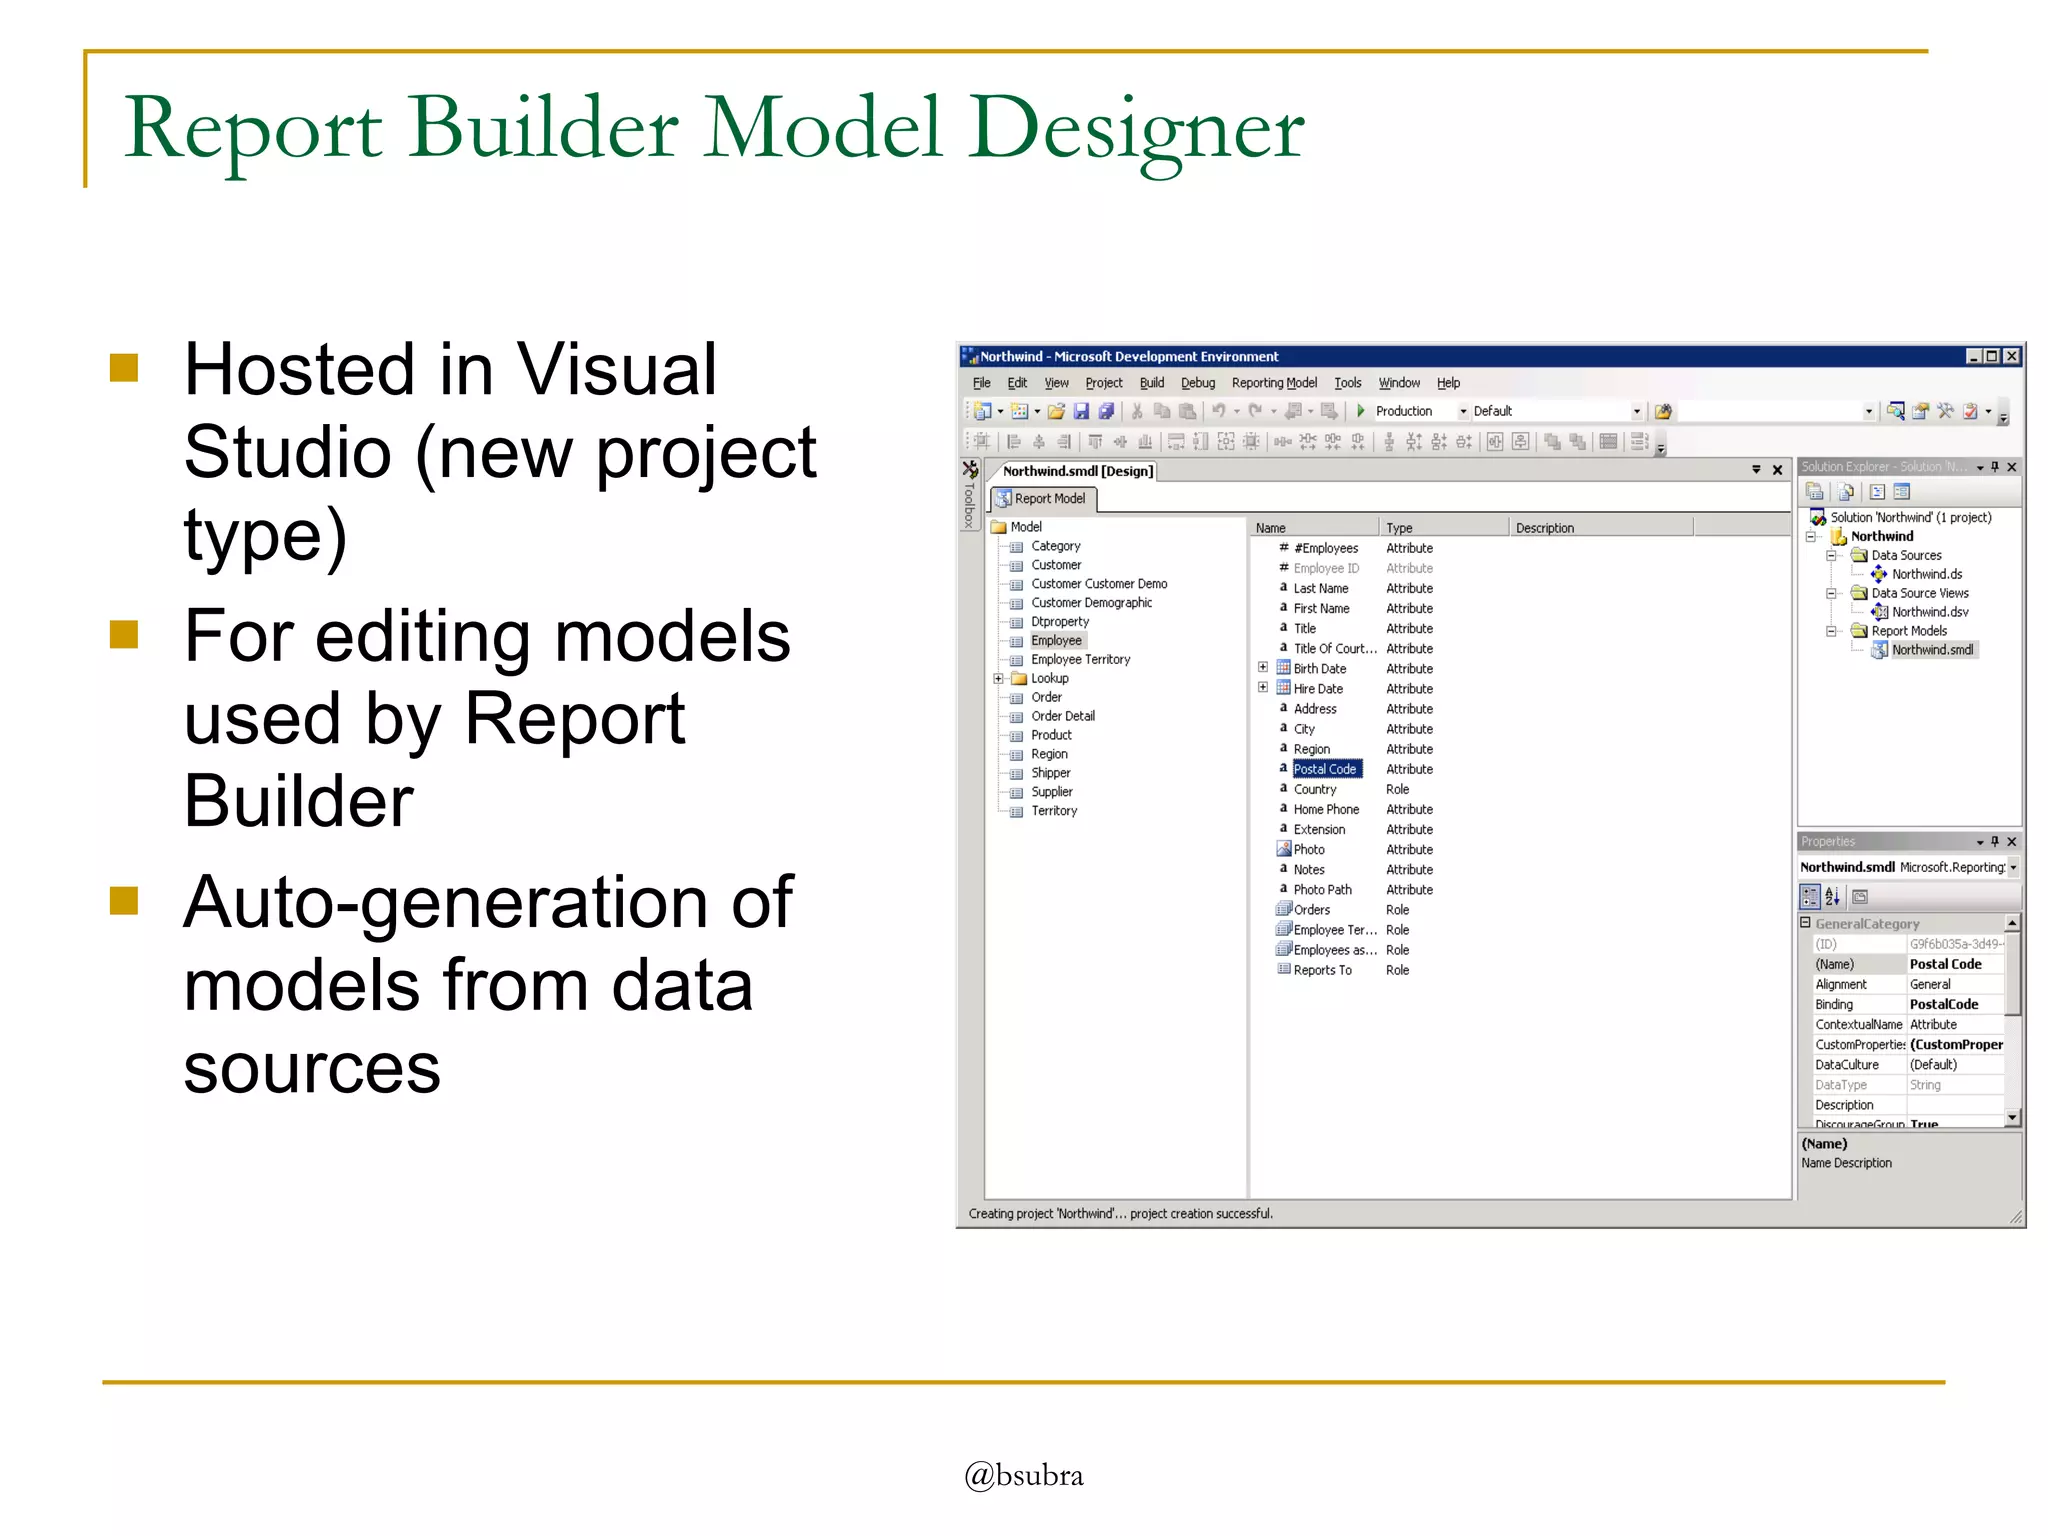Viewport: 2048px width, 1536px height.
Task: Open the Default platform dropdown
Action: click(x=1637, y=411)
